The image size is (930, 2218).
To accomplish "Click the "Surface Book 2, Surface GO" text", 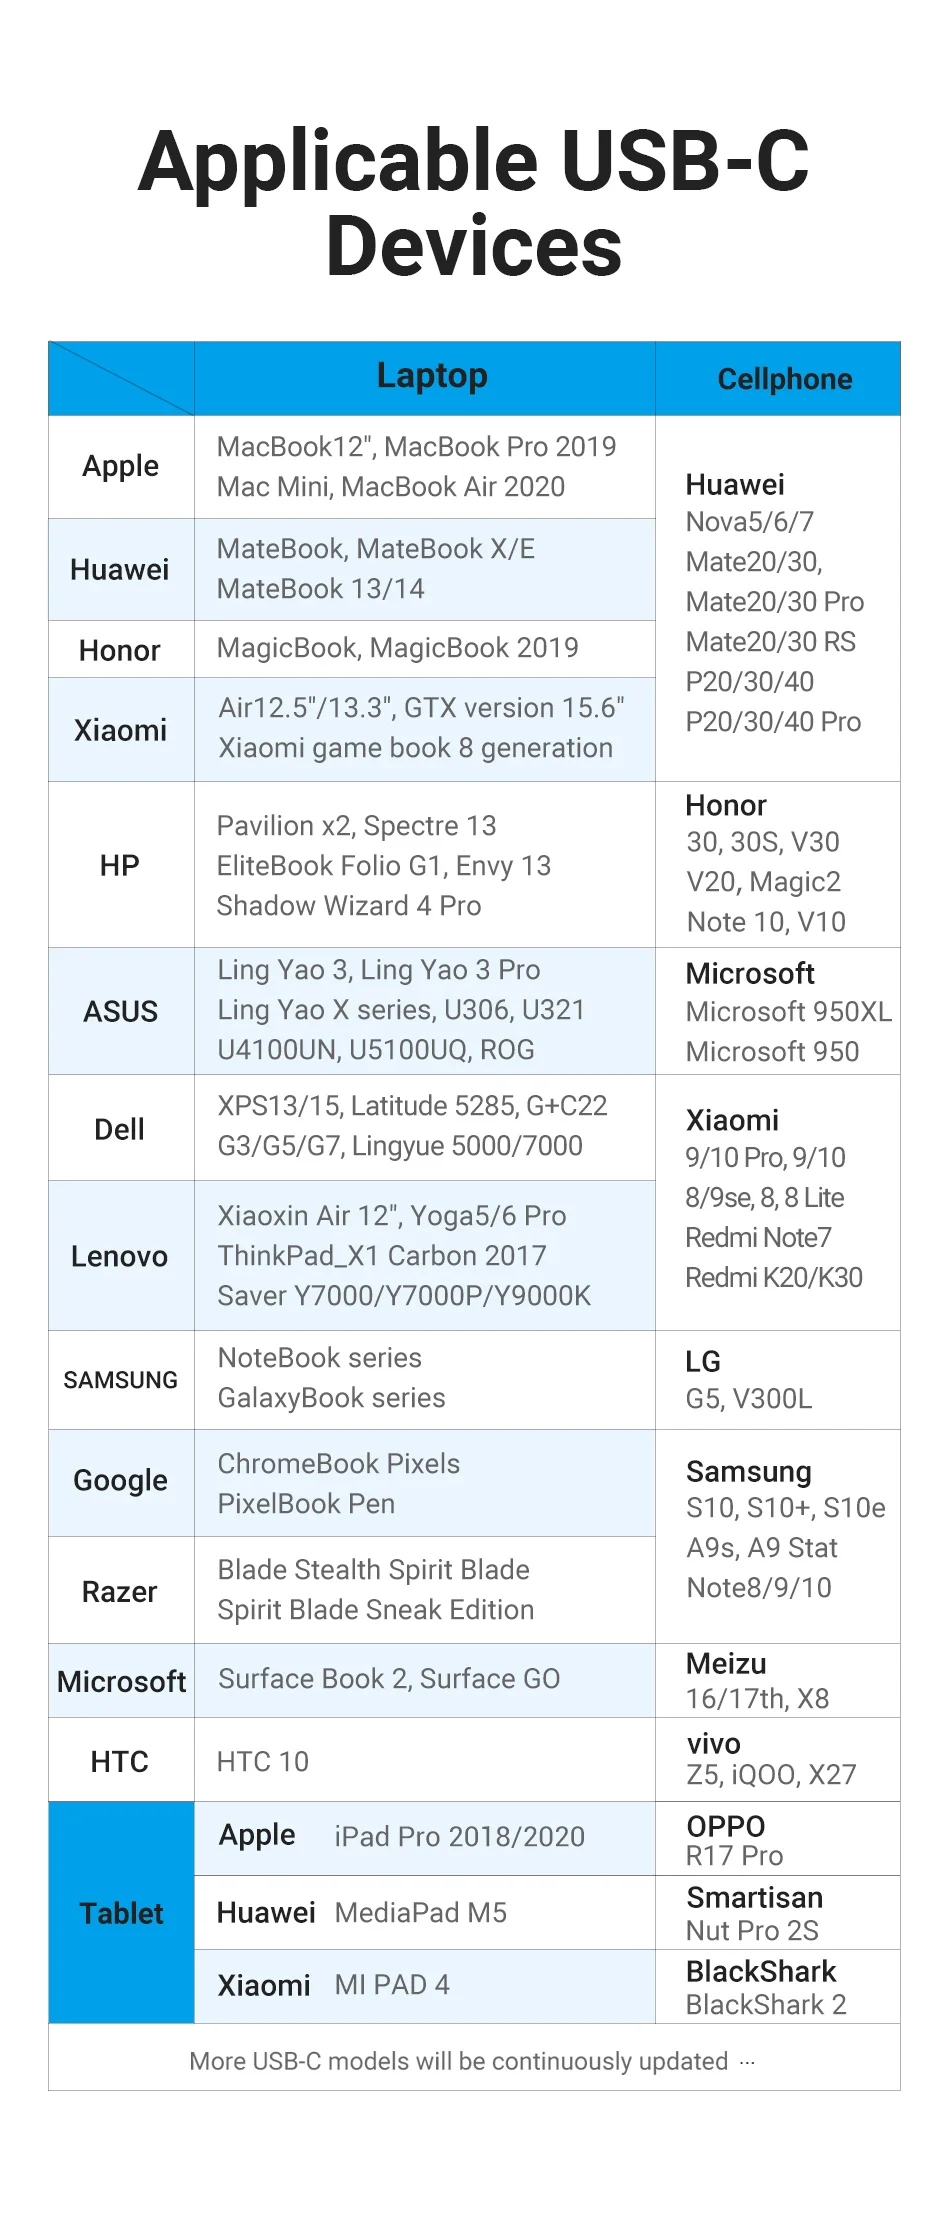I will (x=389, y=1678).
